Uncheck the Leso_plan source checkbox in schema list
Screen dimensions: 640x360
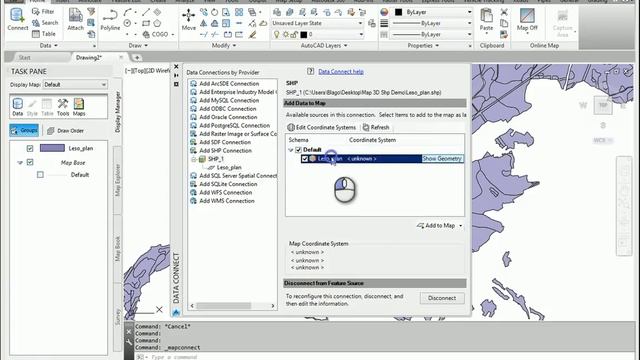304,159
